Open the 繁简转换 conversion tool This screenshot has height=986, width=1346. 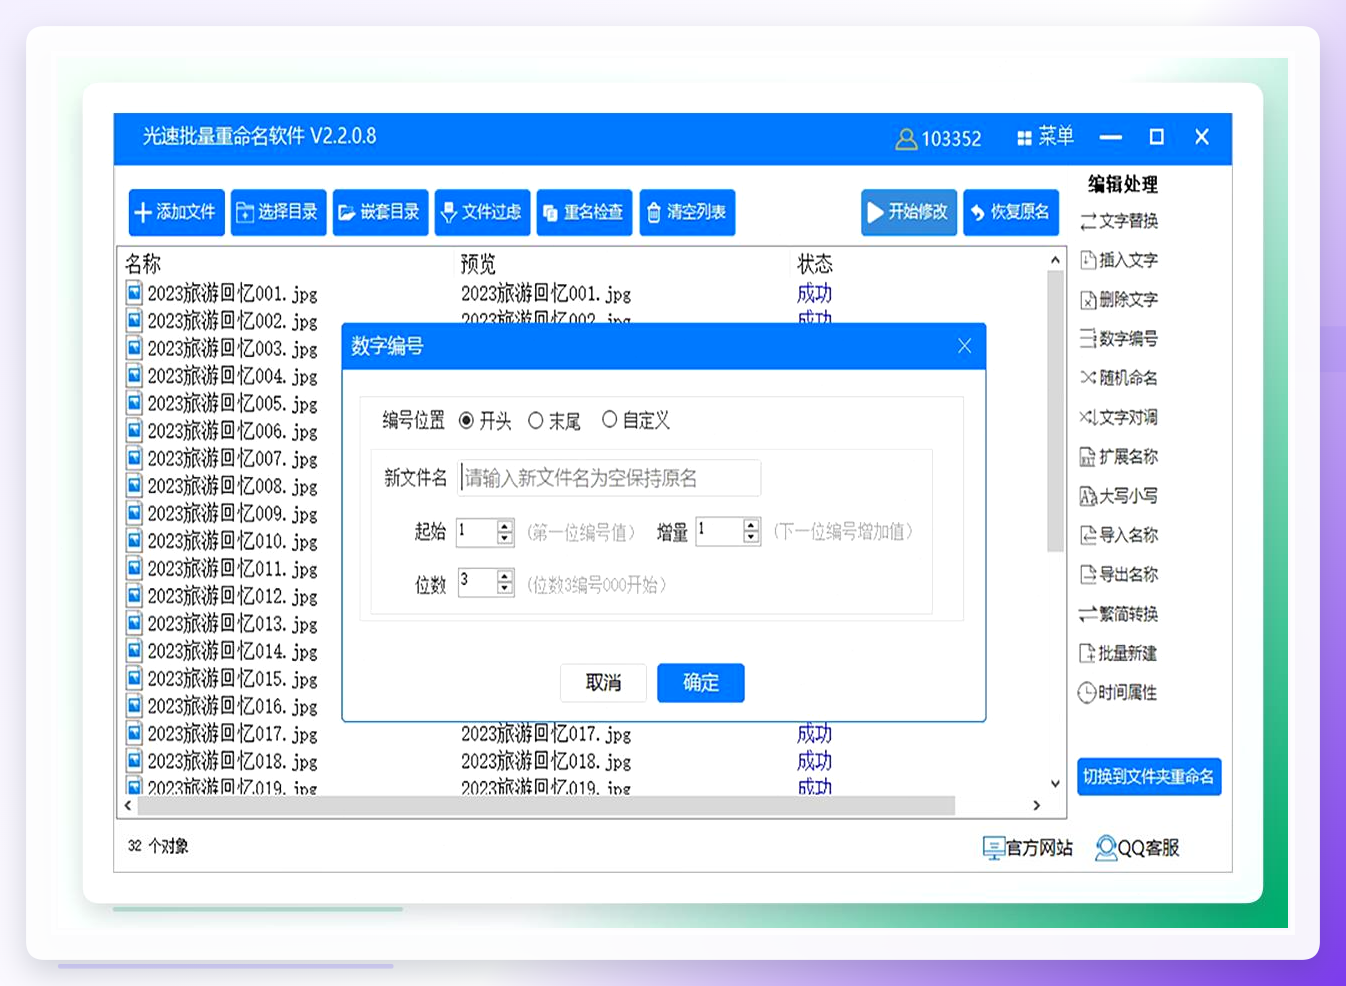coord(1119,614)
